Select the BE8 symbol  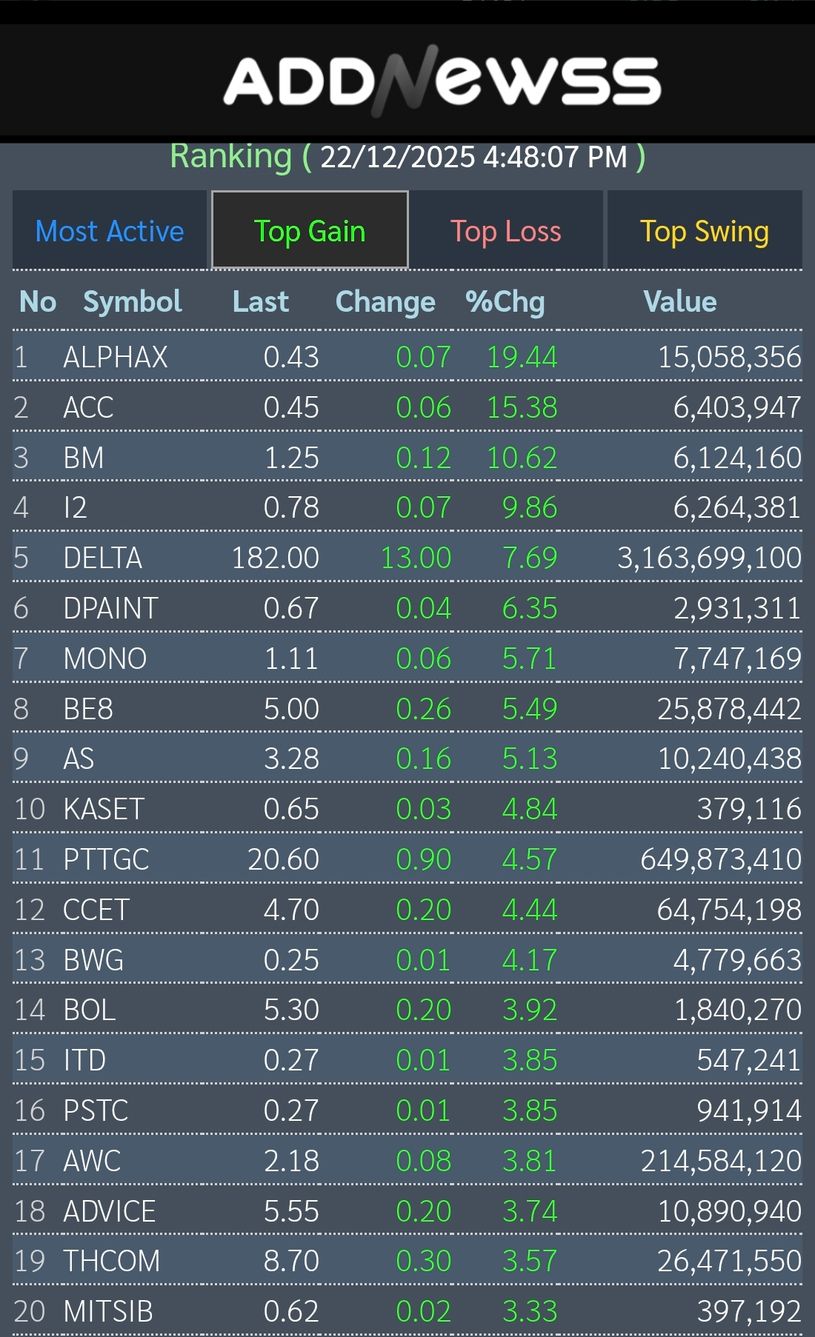88,709
